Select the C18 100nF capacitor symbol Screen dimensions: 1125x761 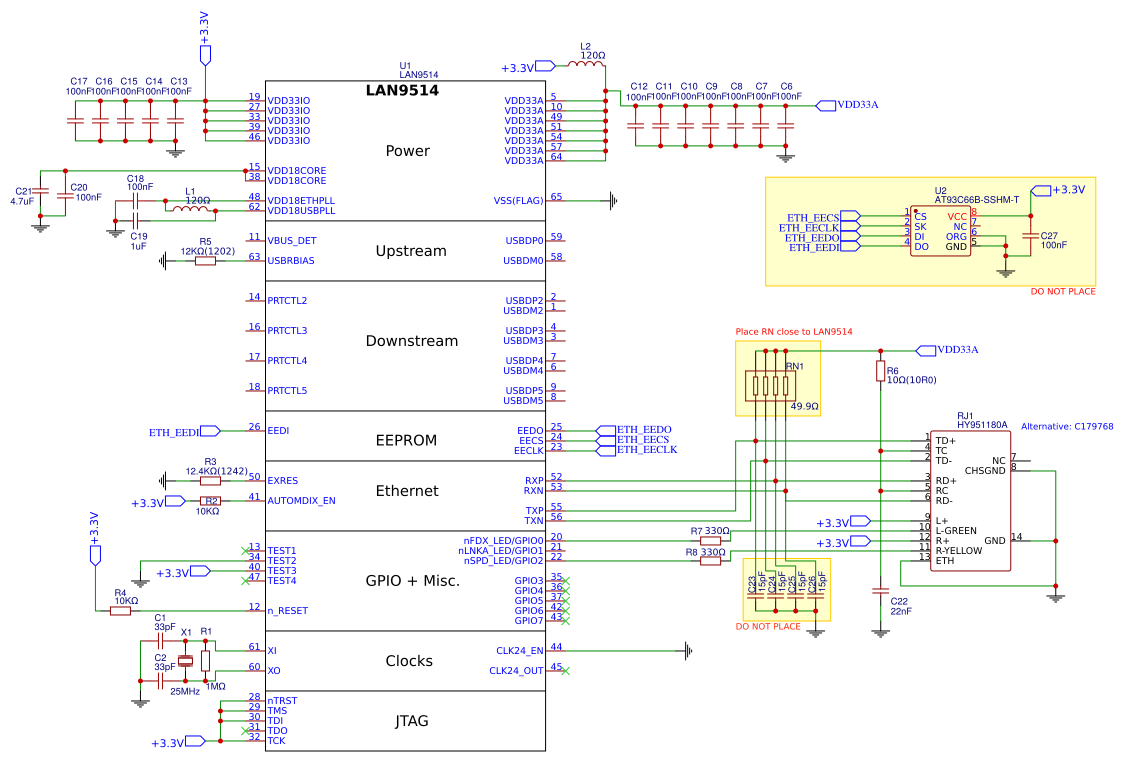click(x=135, y=201)
